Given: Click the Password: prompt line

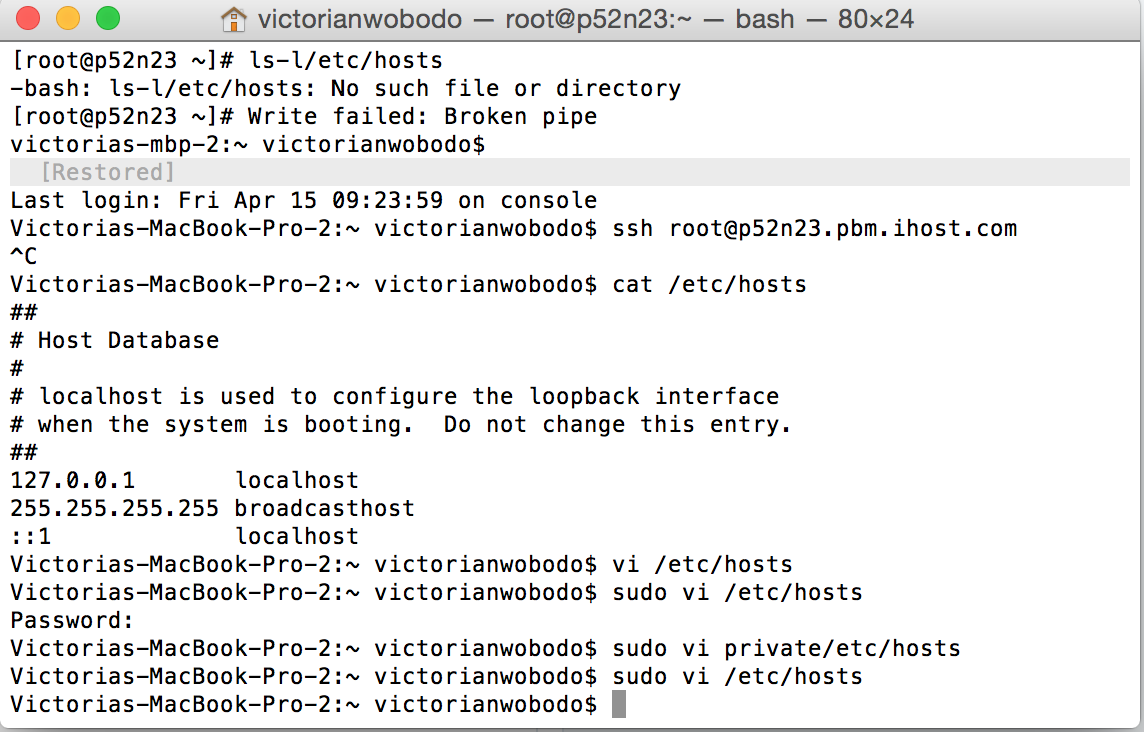Looking at the screenshot, I should (x=71, y=620).
